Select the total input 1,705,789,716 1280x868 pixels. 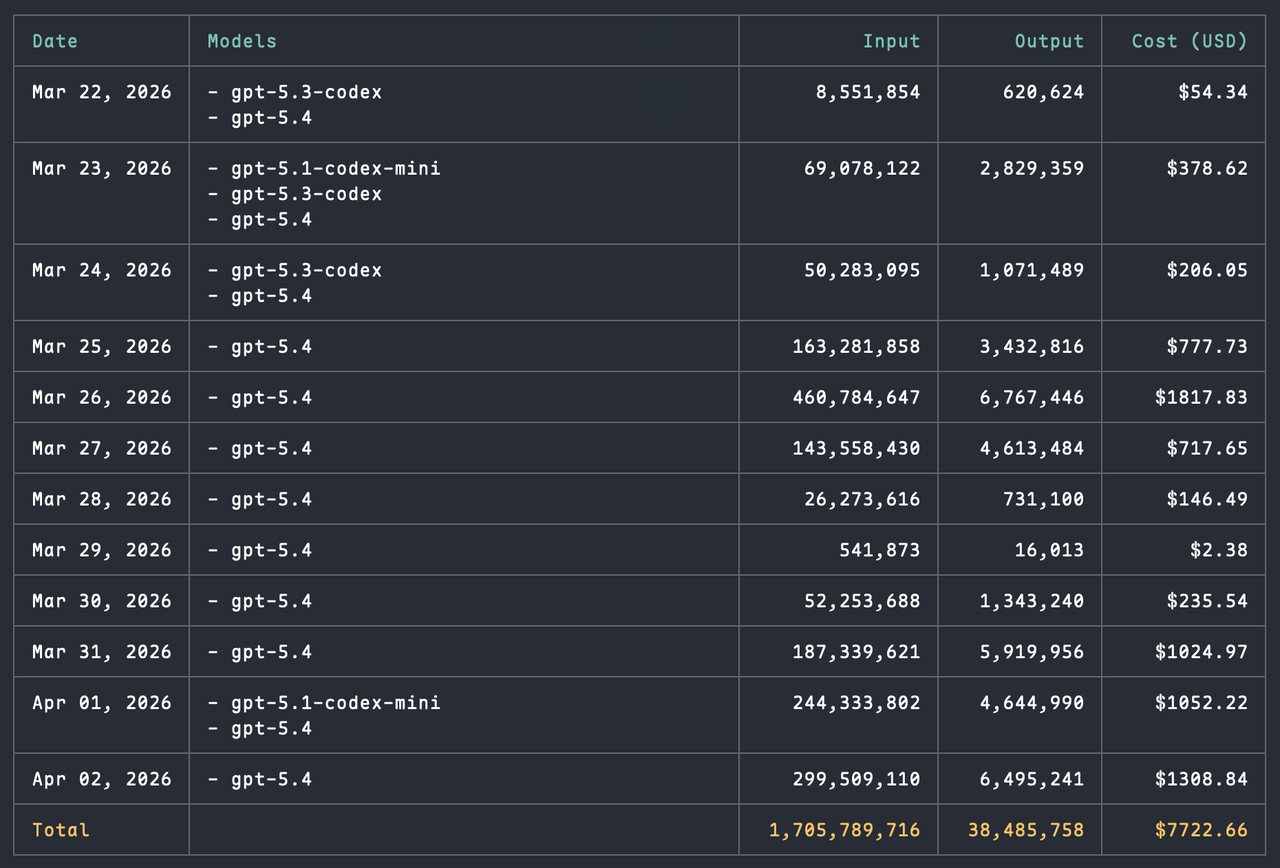click(x=844, y=830)
